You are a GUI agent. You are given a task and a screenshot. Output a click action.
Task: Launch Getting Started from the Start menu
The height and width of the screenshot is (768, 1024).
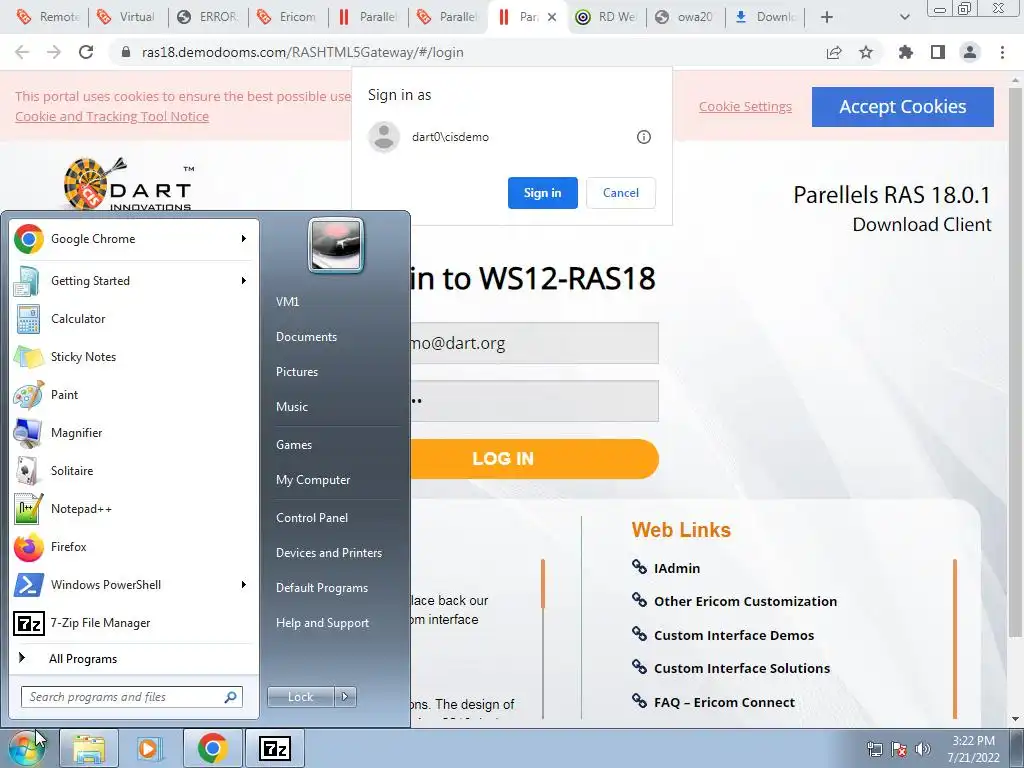click(x=134, y=281)
